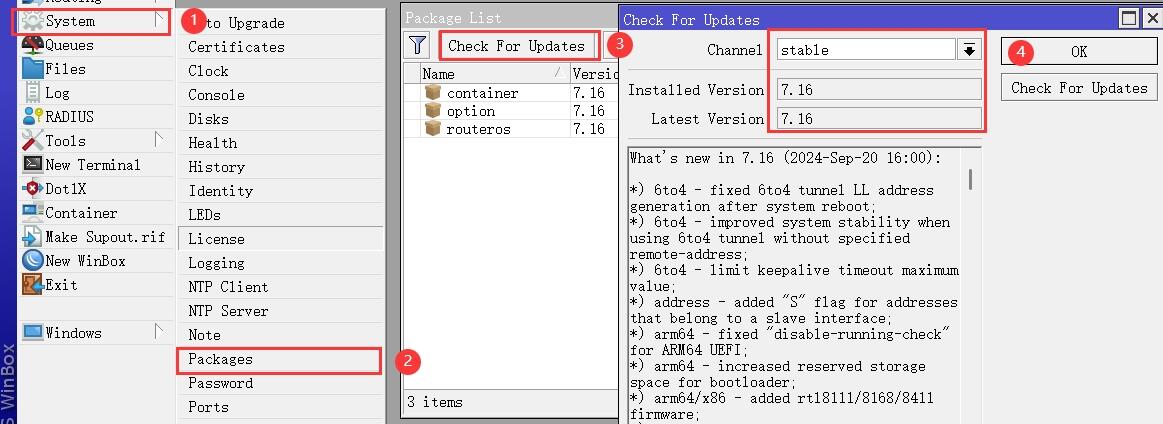Click the changelog scrollbar thumb
Image resolution: width=1163 pixels, height=424 pixels.
(x=970, y=179)
